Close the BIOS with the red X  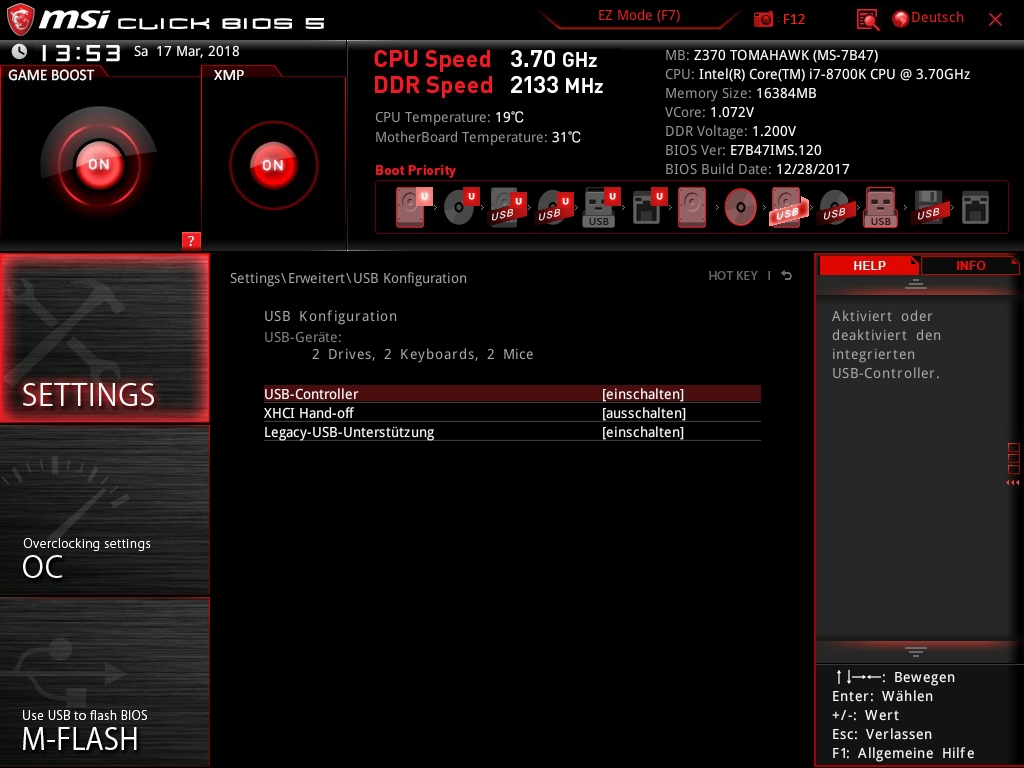995,20
